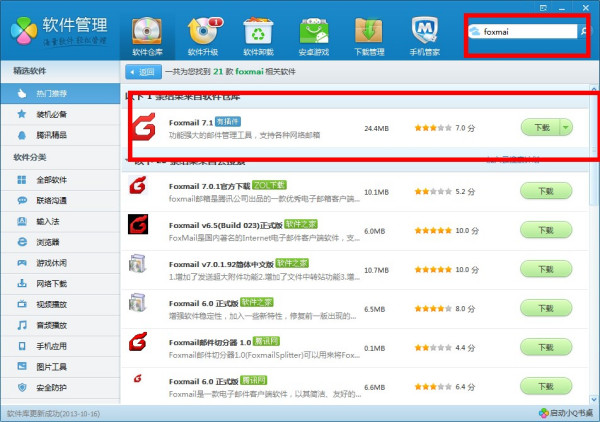Click the 7.0 分 rating of Foxmail 7.1
The image size is (600, 422).
coord(465,128)
